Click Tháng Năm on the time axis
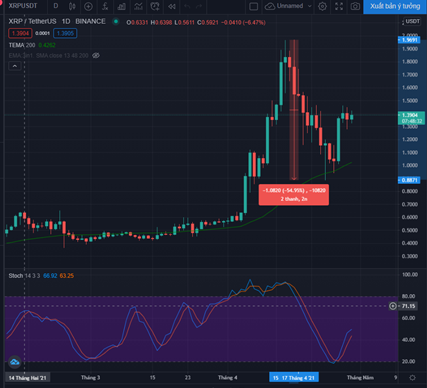Viewport: 427px width, 388px height. [x=360, y=378]
